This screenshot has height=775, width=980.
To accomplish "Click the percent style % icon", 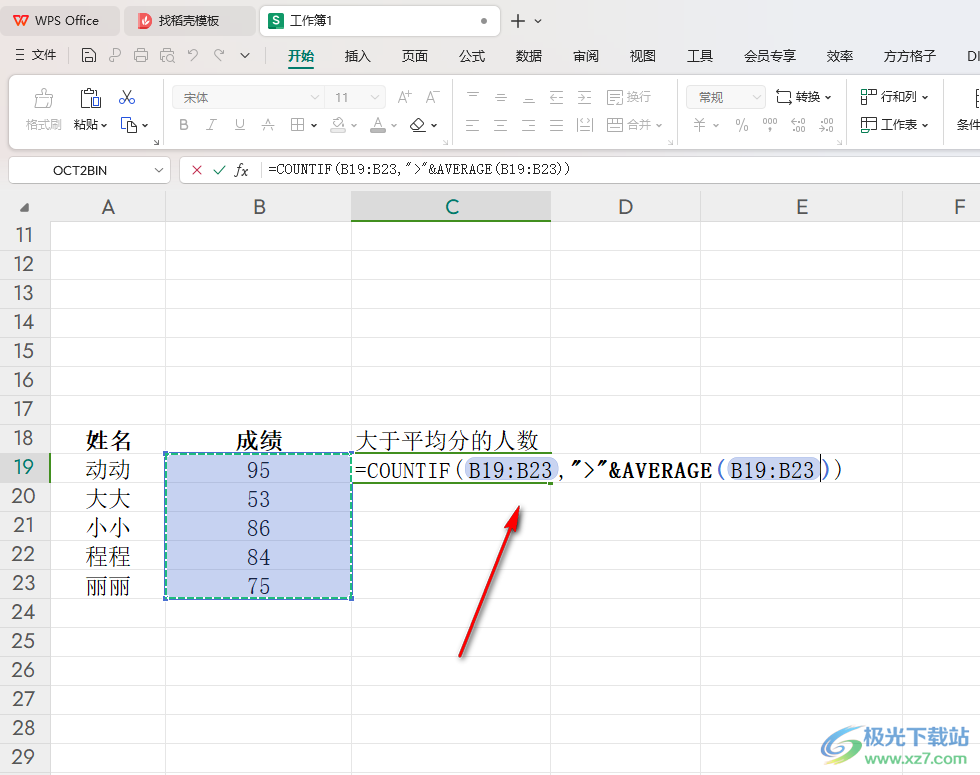I will click(x=742, y=125).
